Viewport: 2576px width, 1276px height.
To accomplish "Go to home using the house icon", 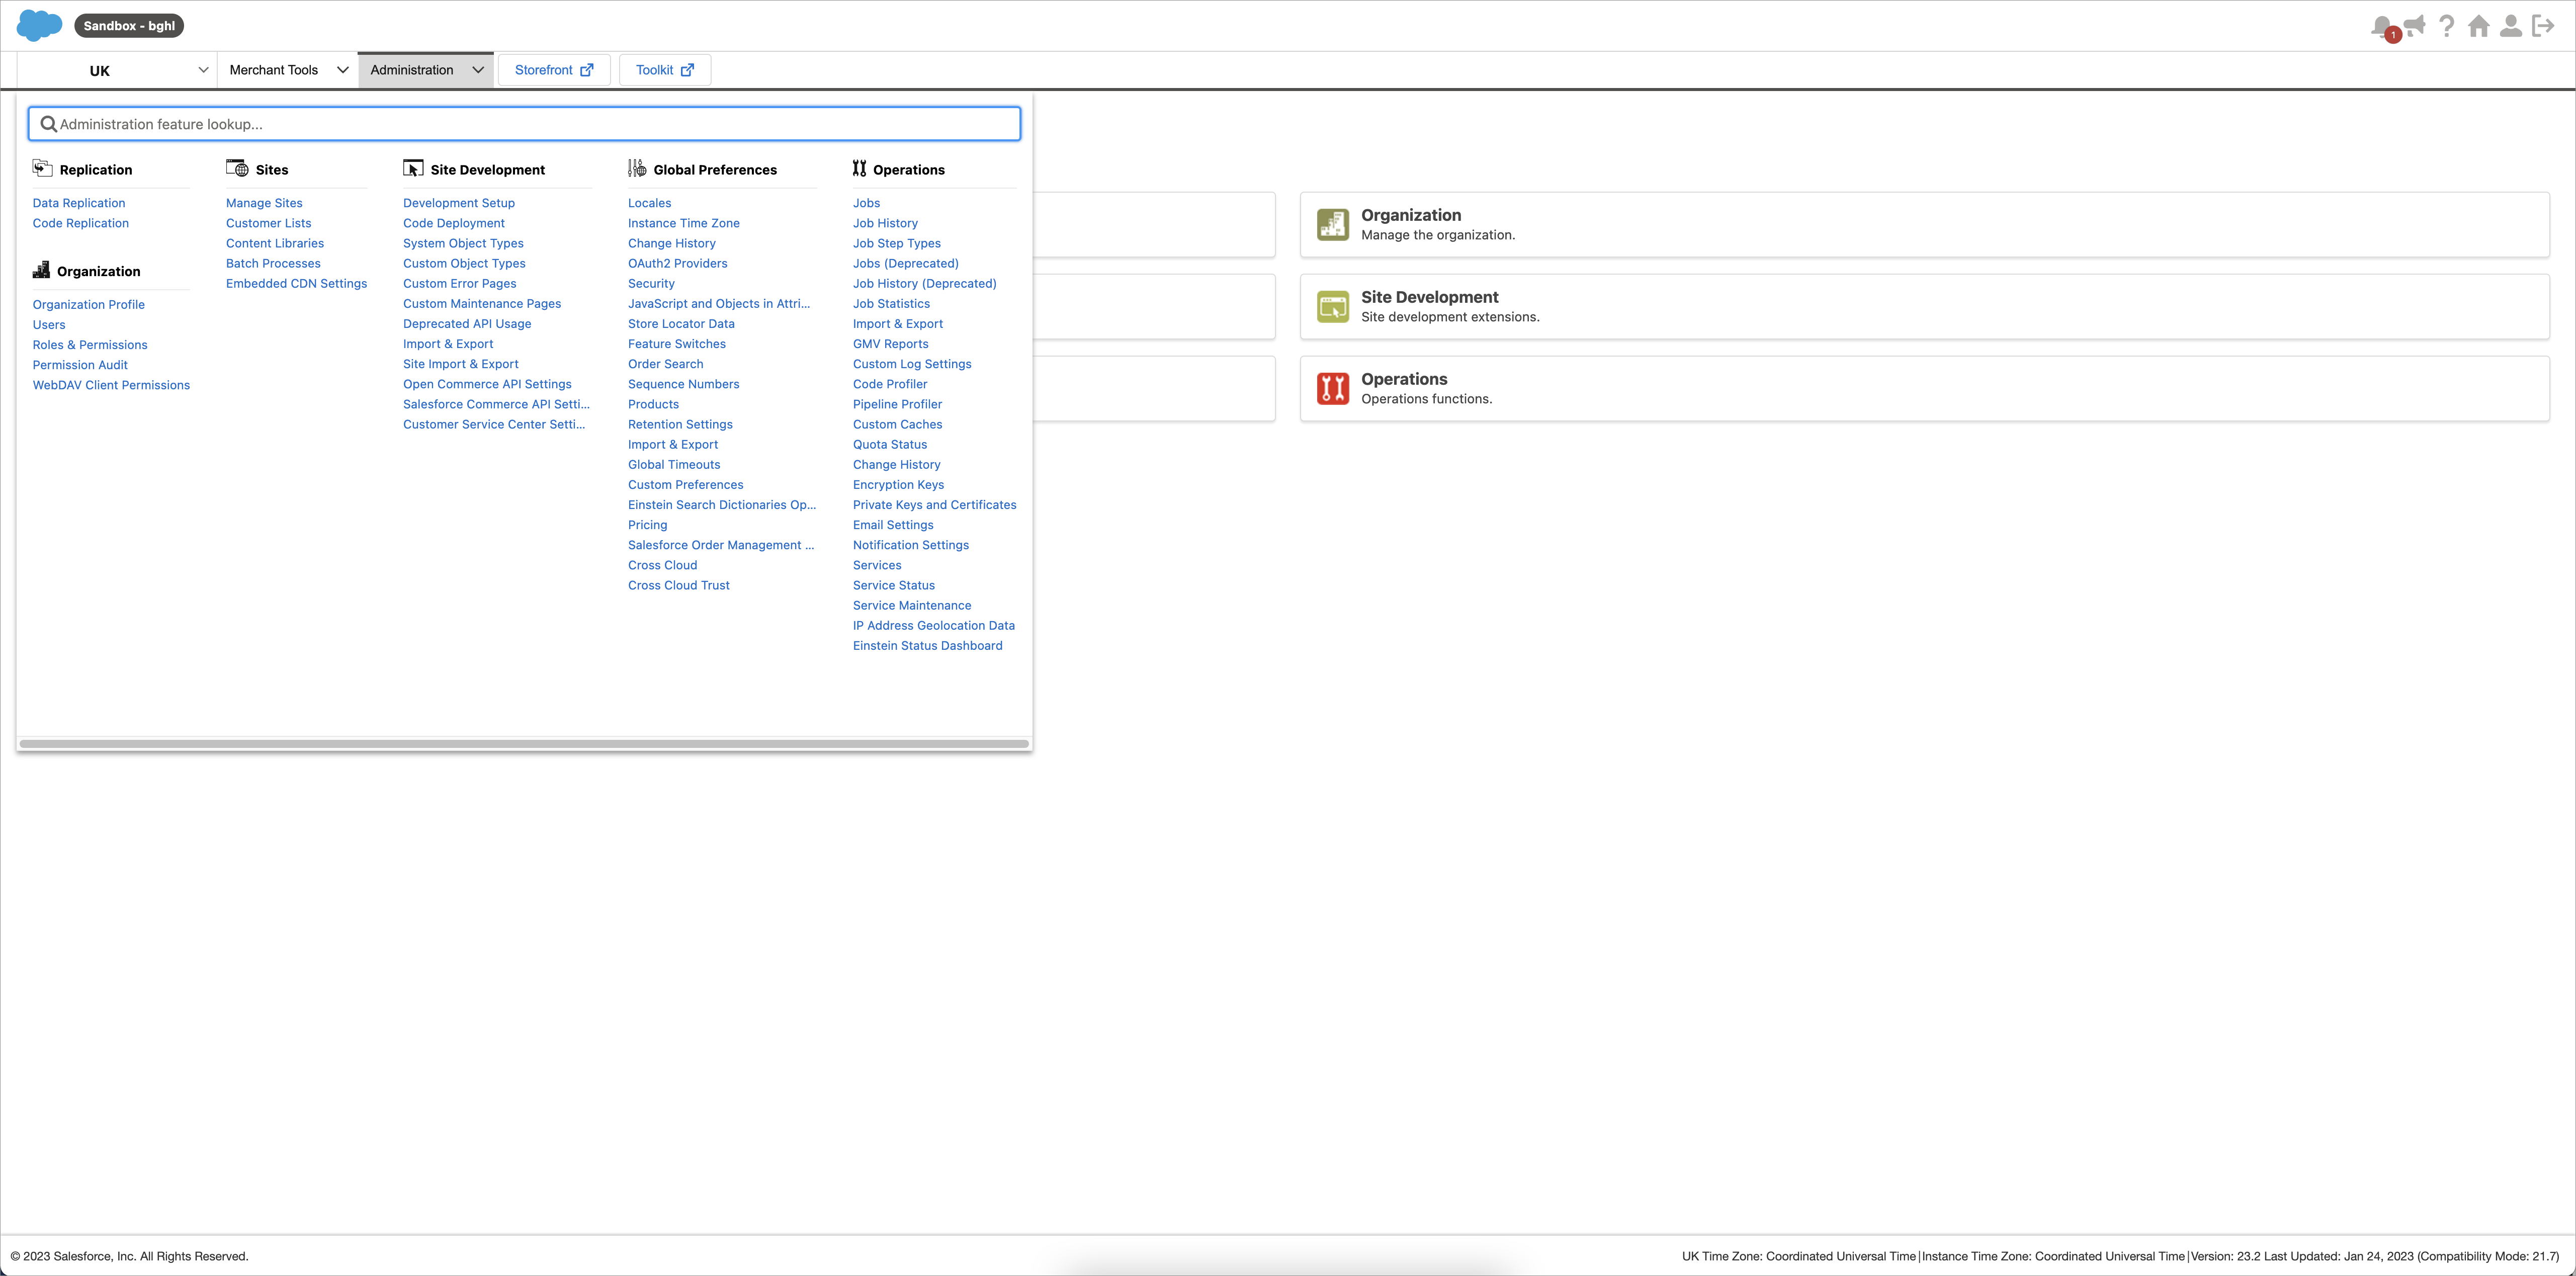I will 2478,26.
